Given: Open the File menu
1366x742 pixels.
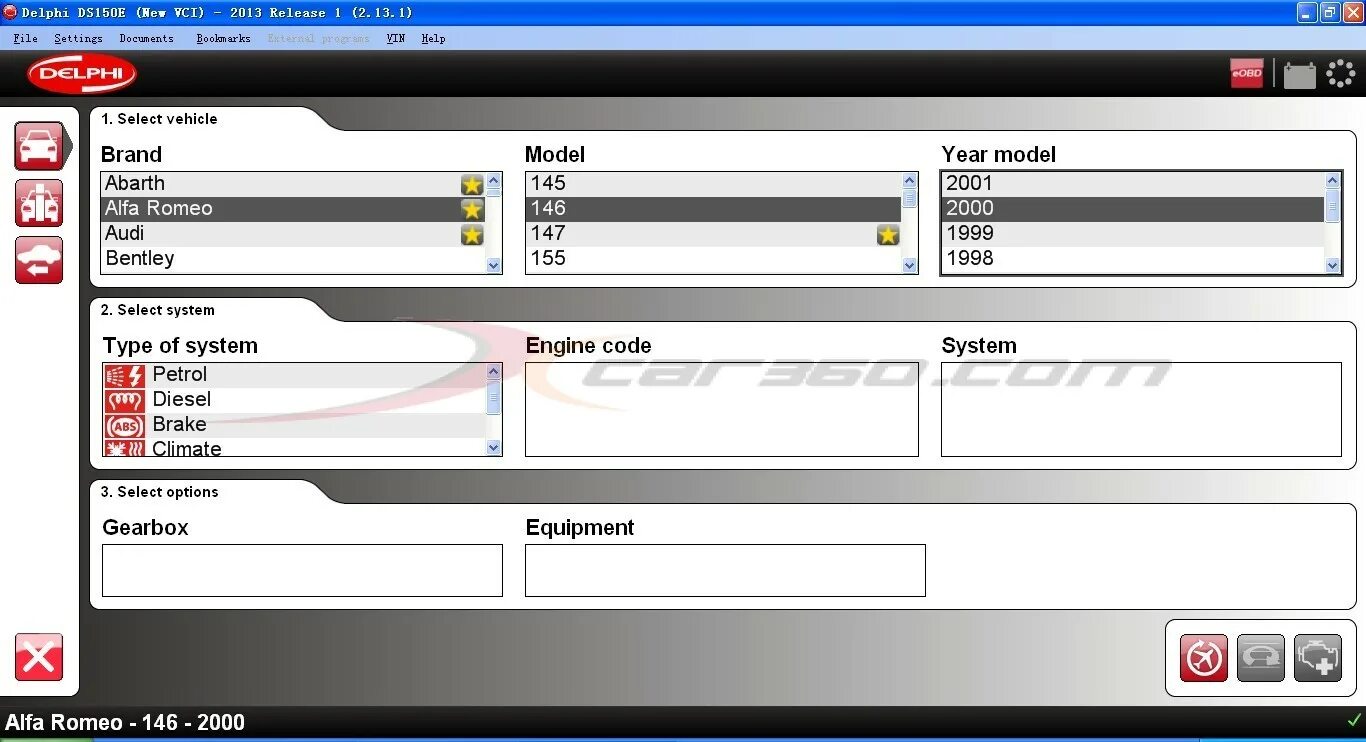Looking at the screenshot, I should tap(26, 38).
